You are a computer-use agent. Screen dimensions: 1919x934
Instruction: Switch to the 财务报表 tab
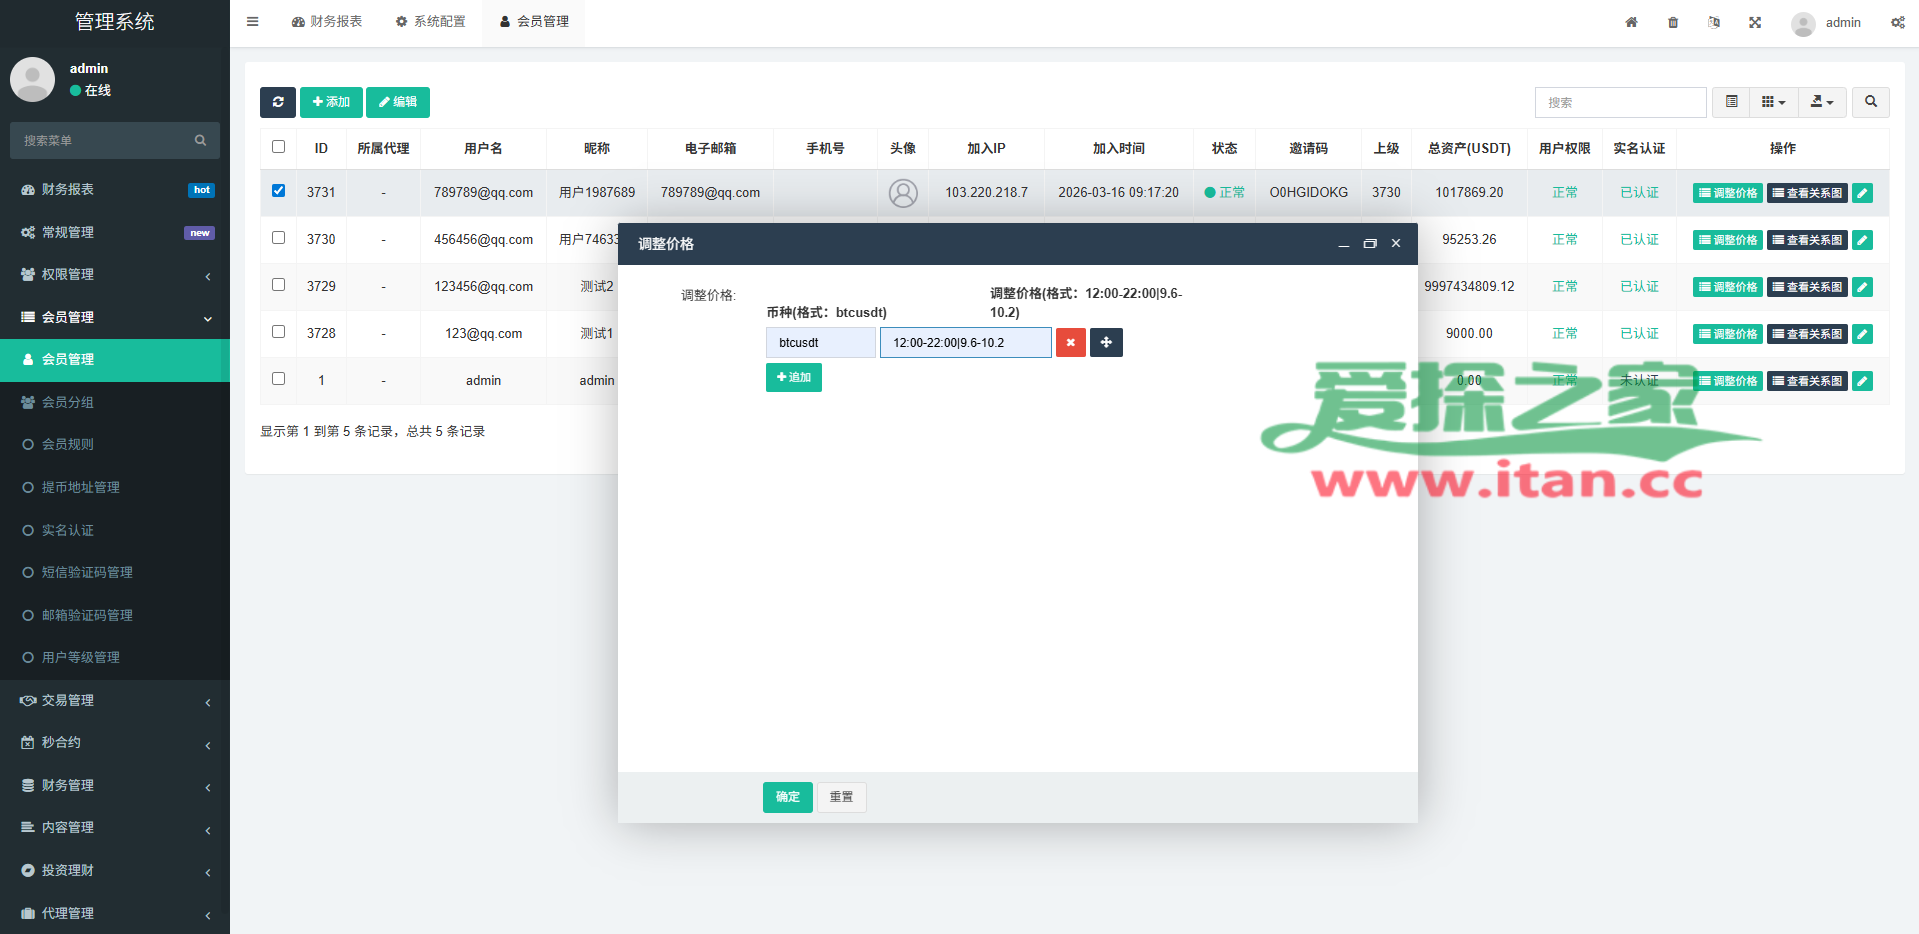pyautogui.click(x=327, y=22)
